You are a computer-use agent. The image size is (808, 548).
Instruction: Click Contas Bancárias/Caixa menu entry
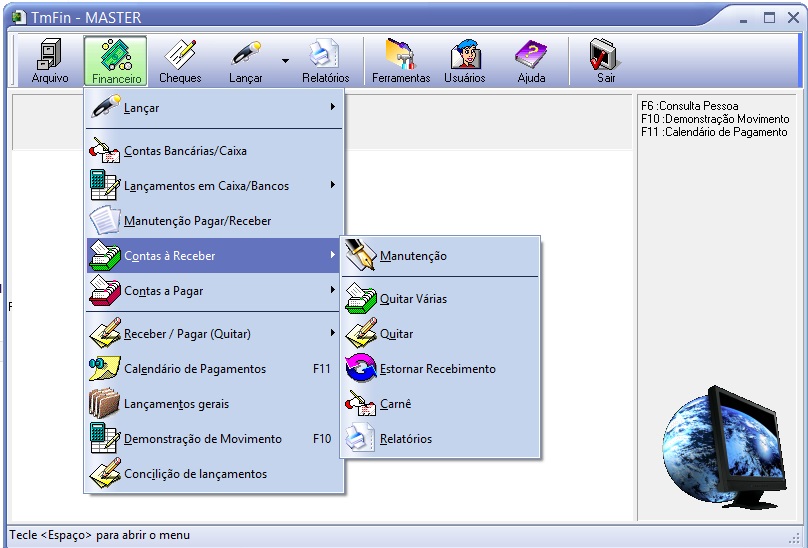[x=185, y=151]
